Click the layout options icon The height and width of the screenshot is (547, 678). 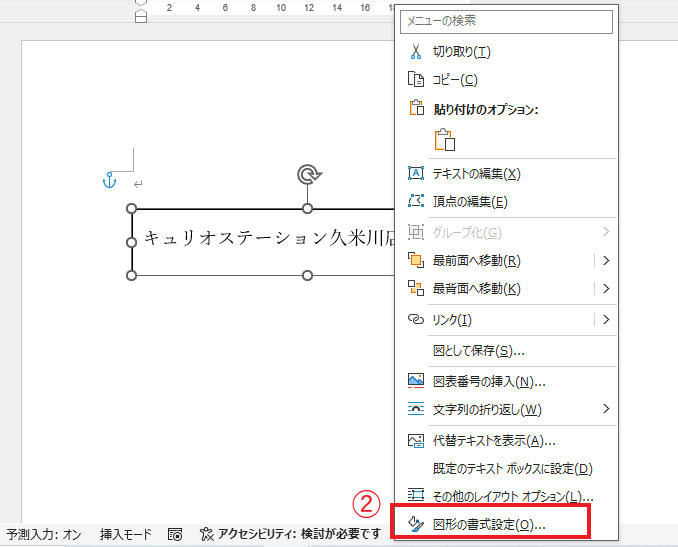click(x=416, y=494)
